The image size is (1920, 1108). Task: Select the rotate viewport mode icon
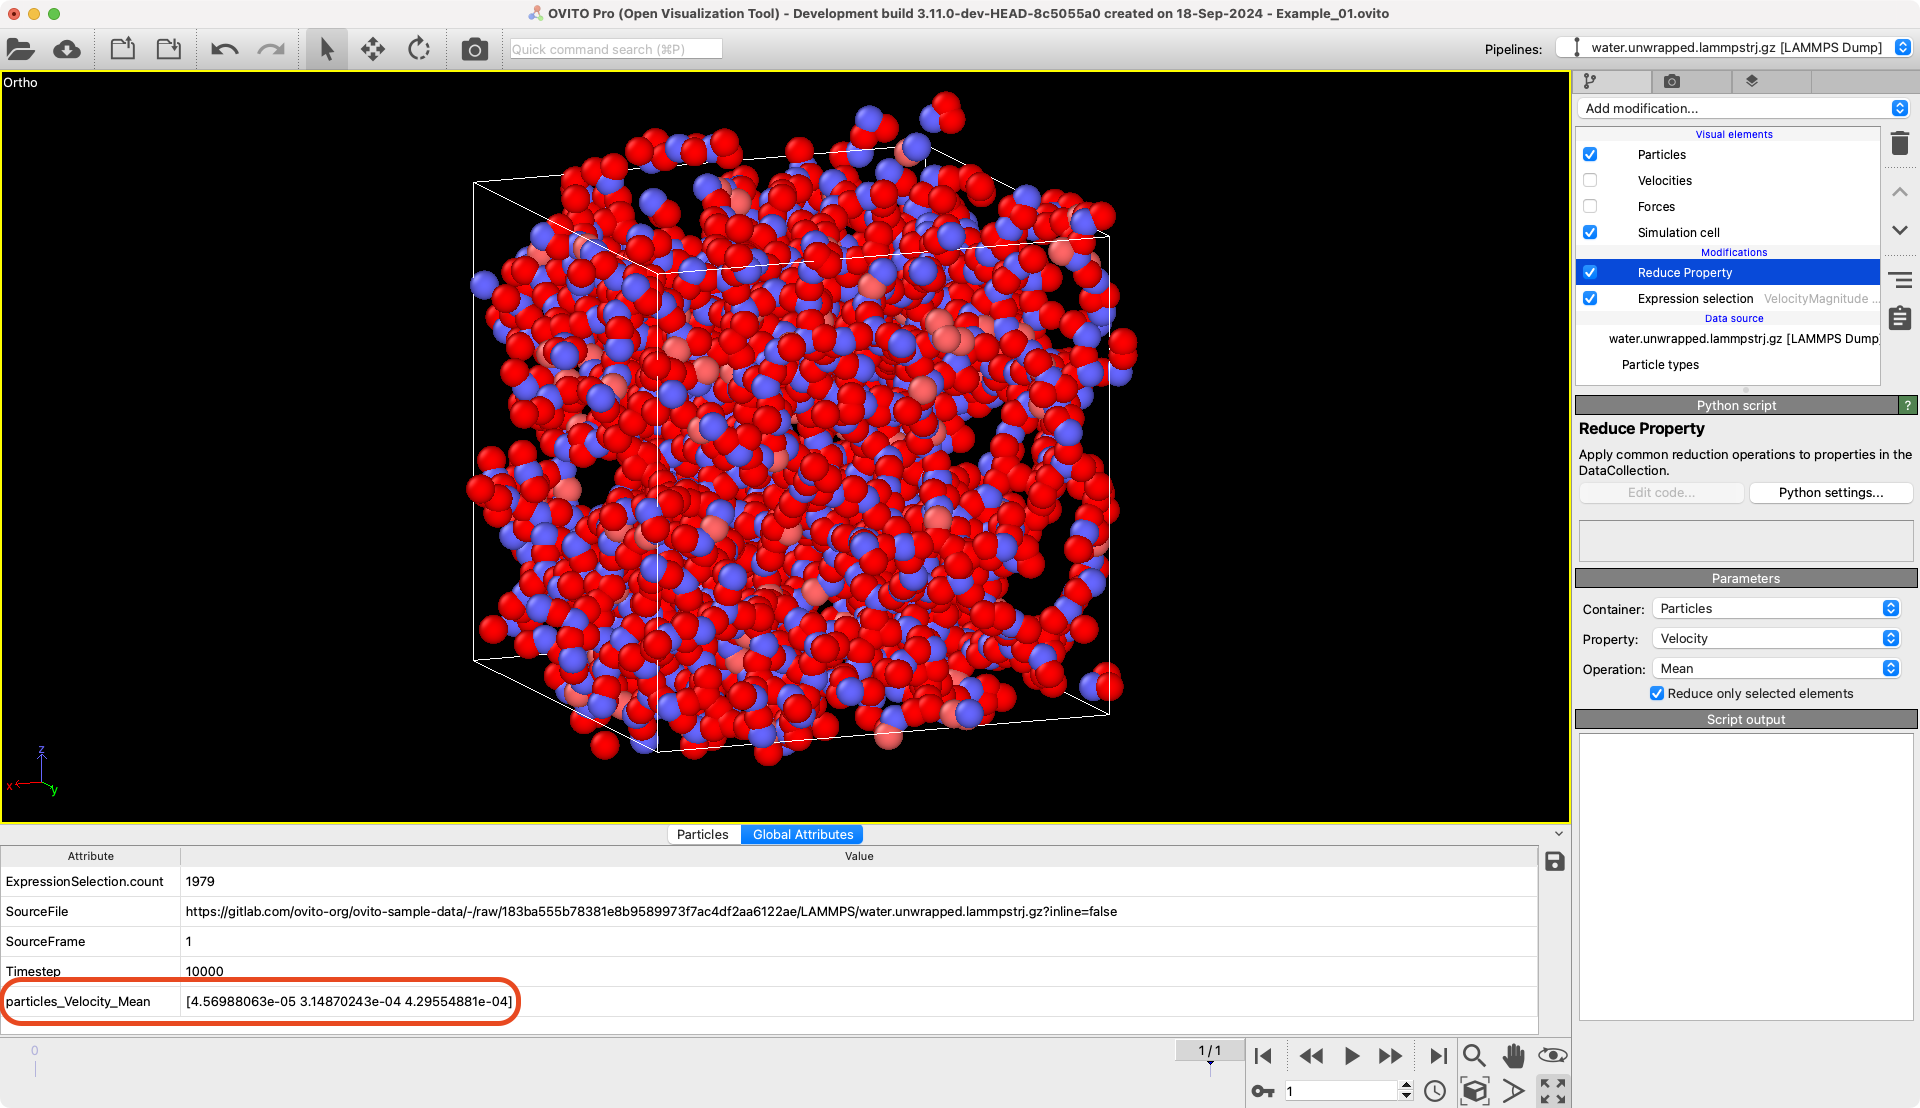(x=419, y=49)
